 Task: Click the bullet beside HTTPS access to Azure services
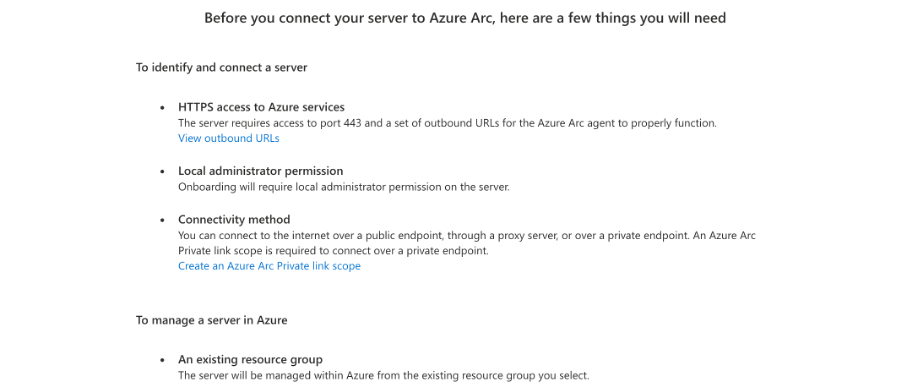(163, 108)
